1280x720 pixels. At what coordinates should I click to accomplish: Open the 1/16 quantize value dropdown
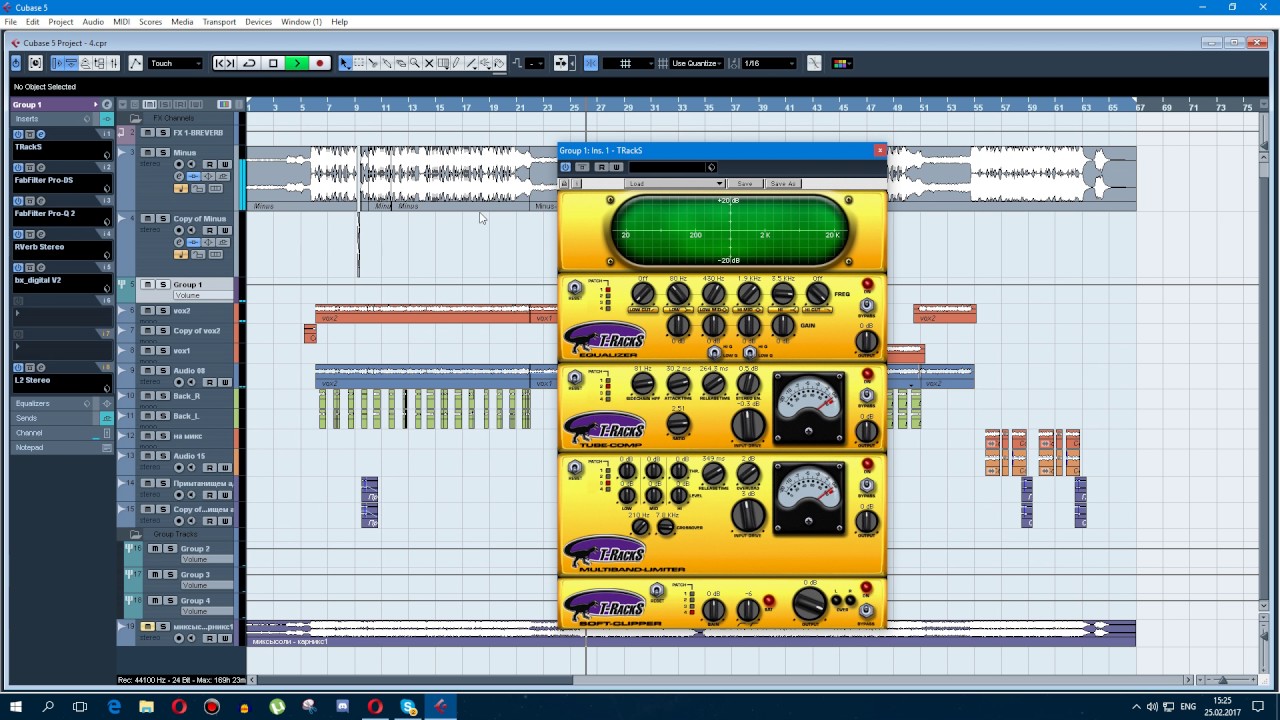[x=769, y=63]
